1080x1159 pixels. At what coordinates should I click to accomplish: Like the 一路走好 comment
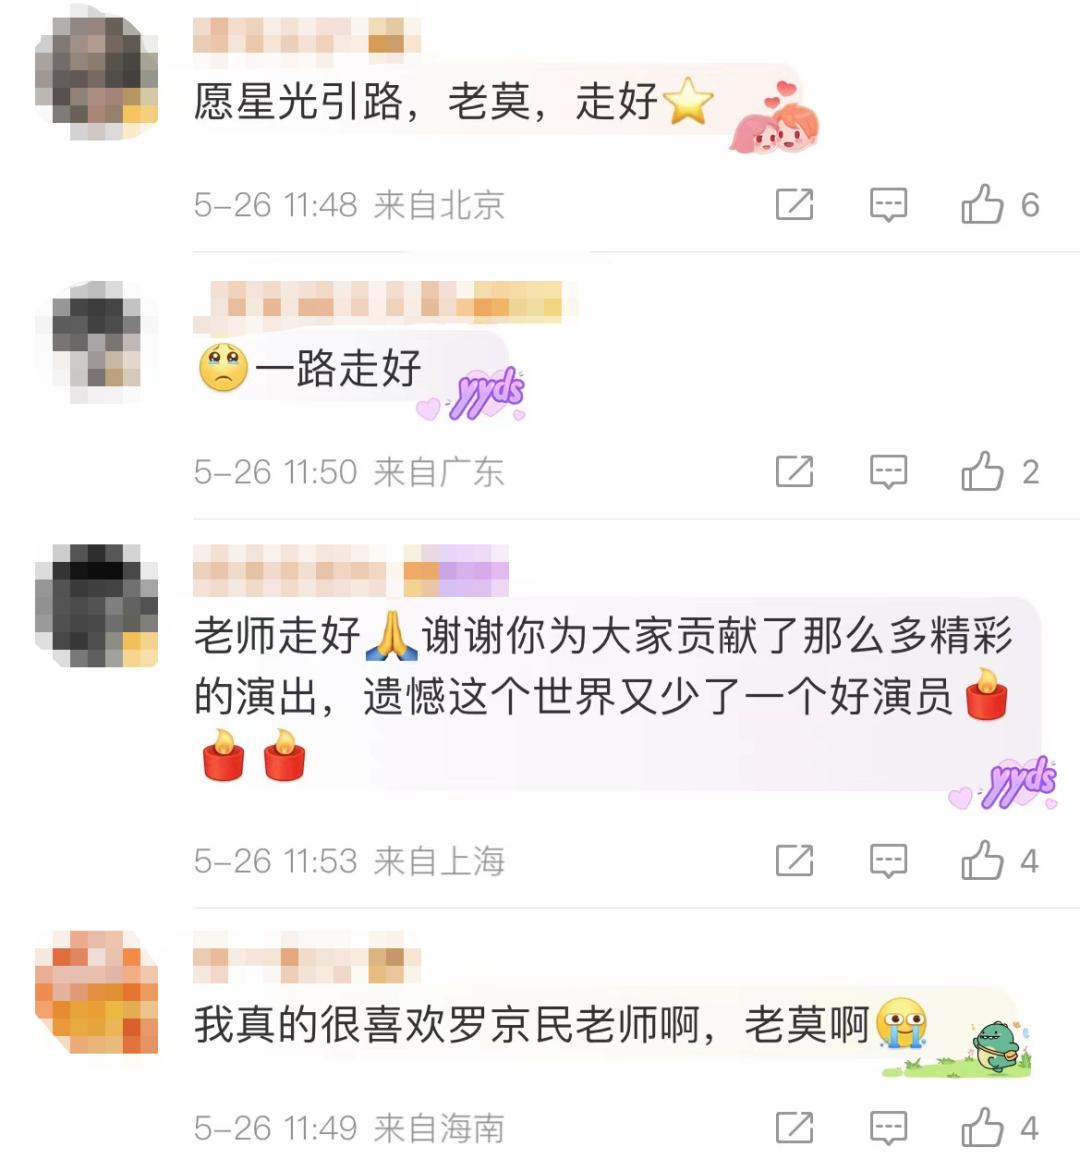coord(982,471)
